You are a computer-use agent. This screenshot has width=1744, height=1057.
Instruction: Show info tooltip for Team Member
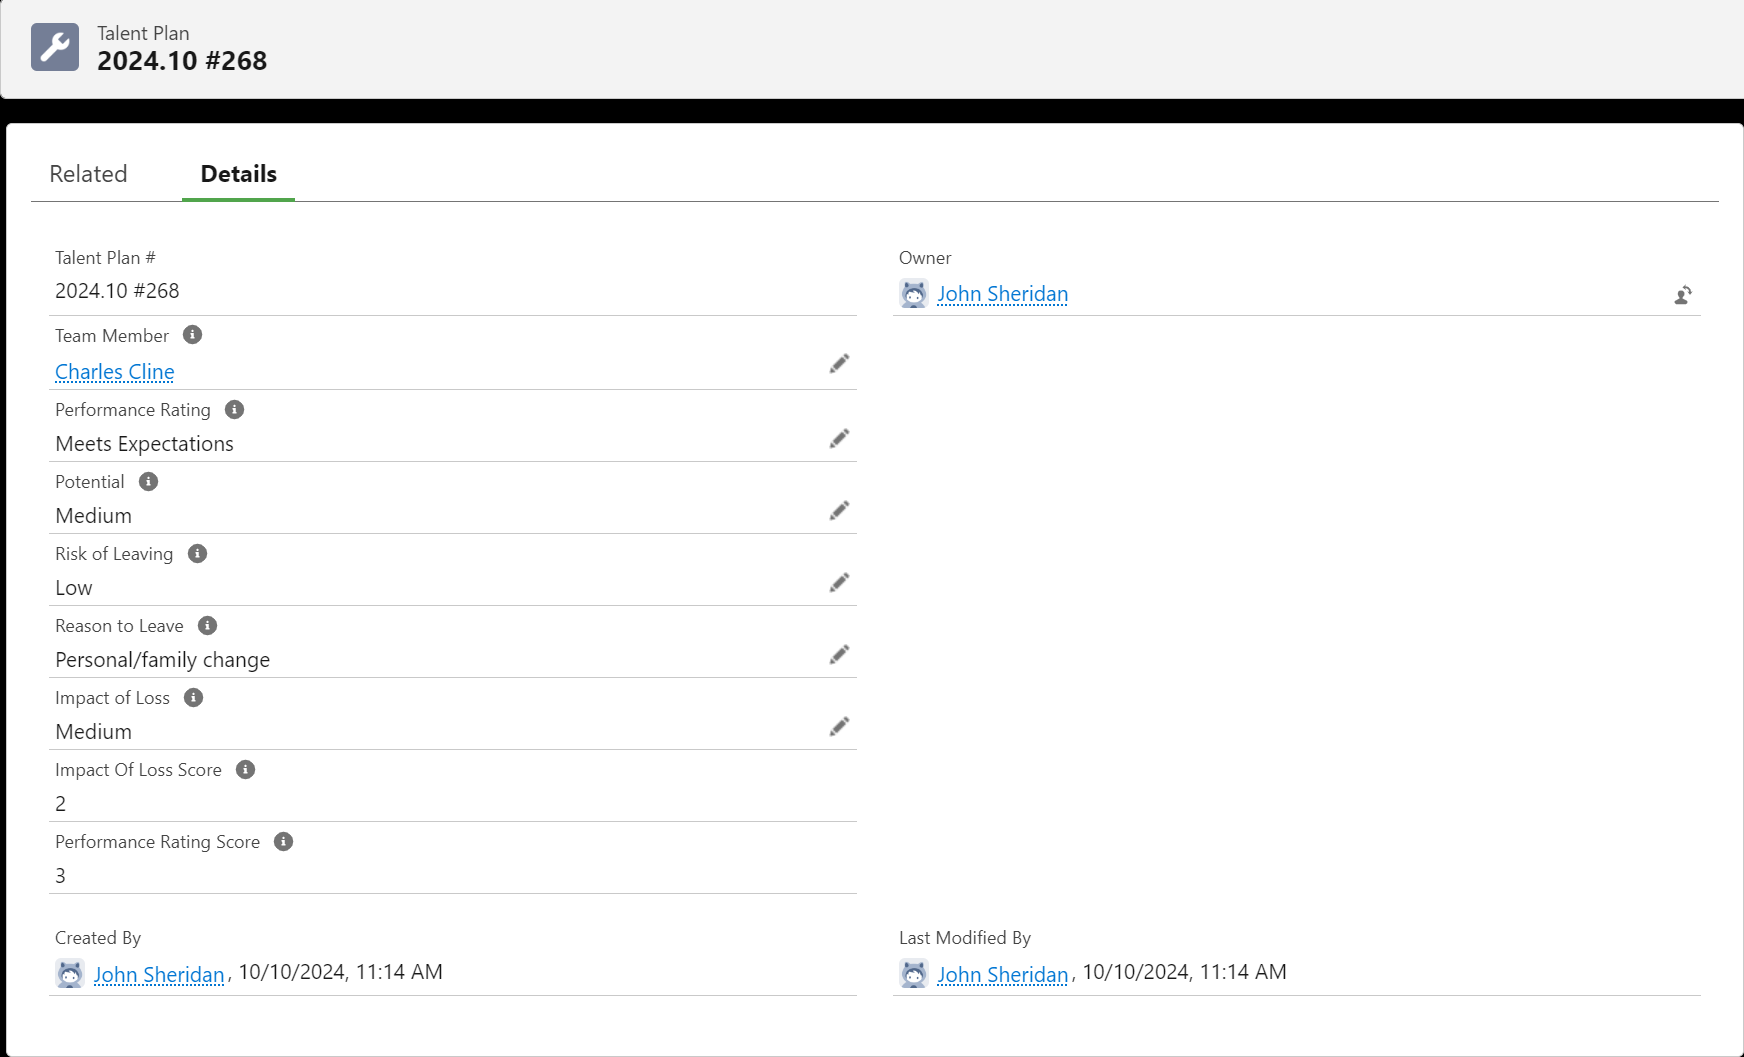[x=193, y=335]
